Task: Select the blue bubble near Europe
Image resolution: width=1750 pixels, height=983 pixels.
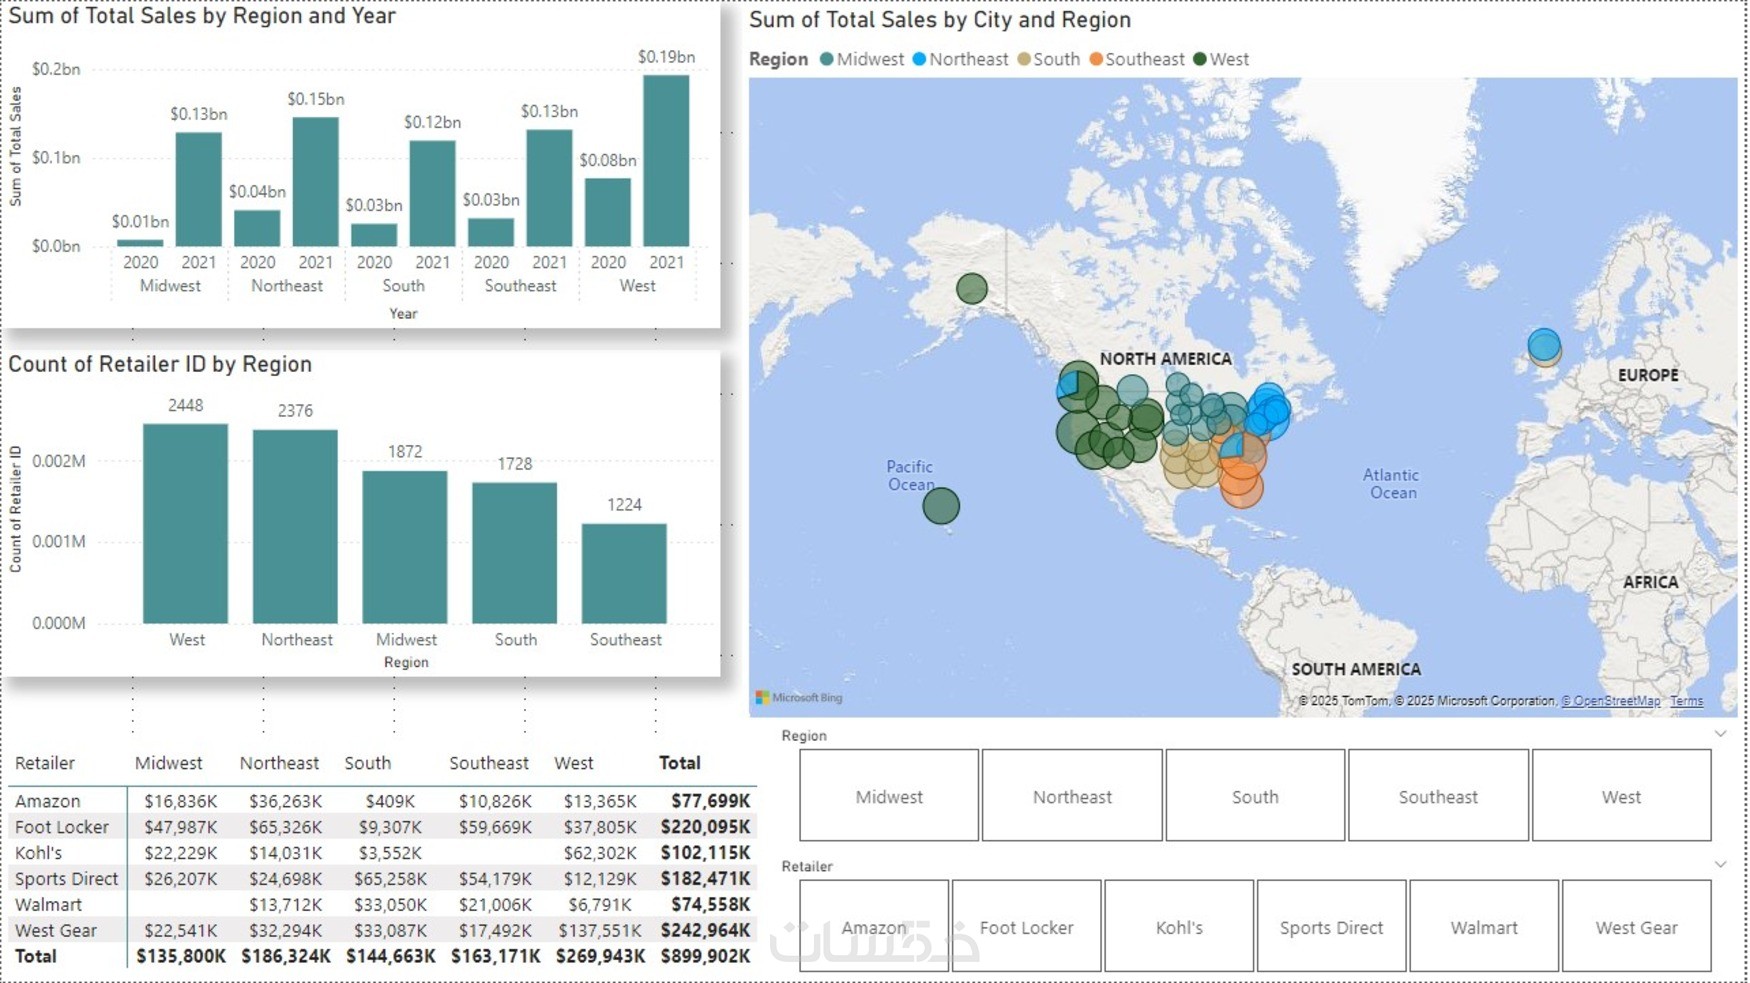Action: 1544,345
